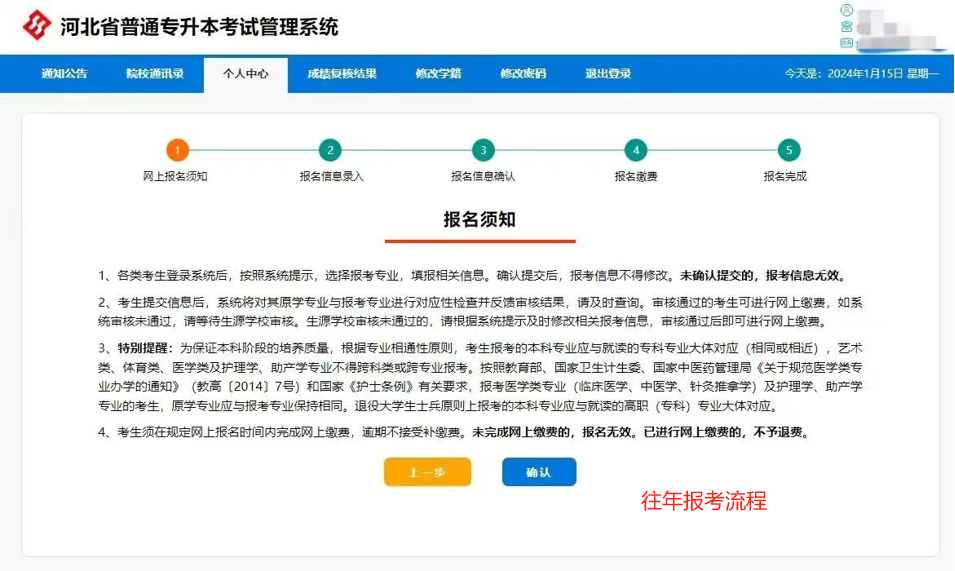955x571 pixels.
Task: Click the 报名须知 heading text
Action: [480, 219]
